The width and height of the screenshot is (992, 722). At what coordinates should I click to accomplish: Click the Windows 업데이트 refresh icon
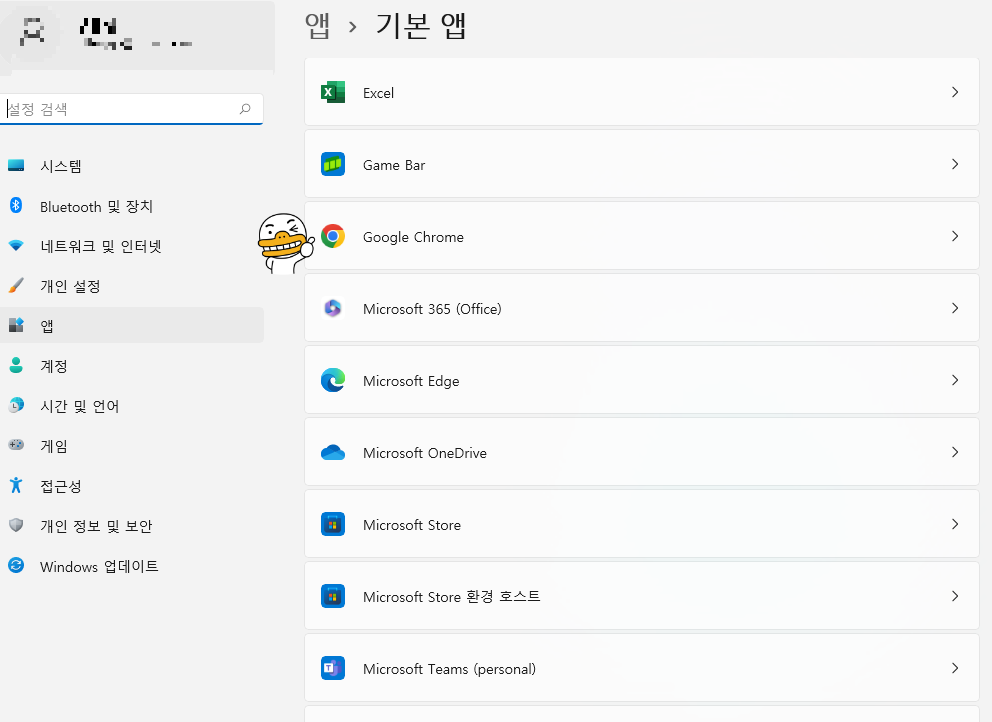point(16,565)
